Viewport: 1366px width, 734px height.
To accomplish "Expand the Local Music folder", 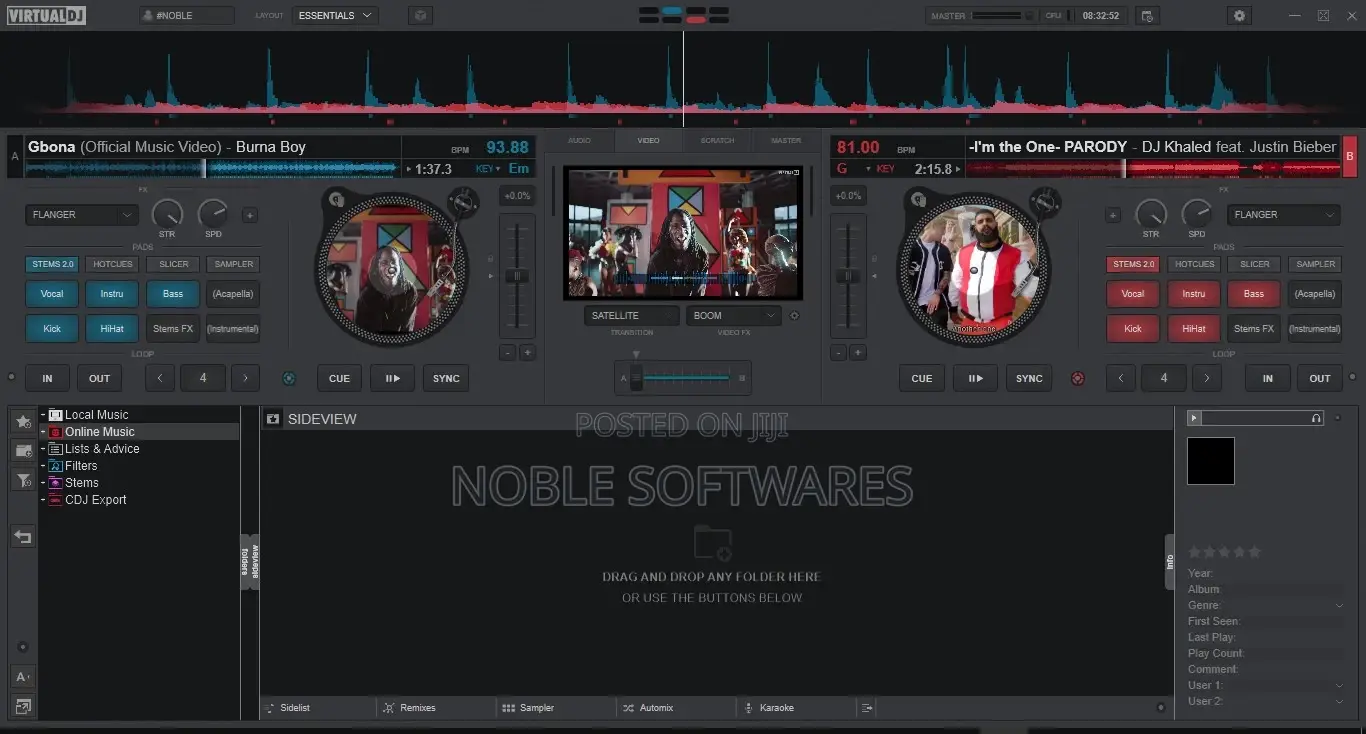I will click(43, 415).
